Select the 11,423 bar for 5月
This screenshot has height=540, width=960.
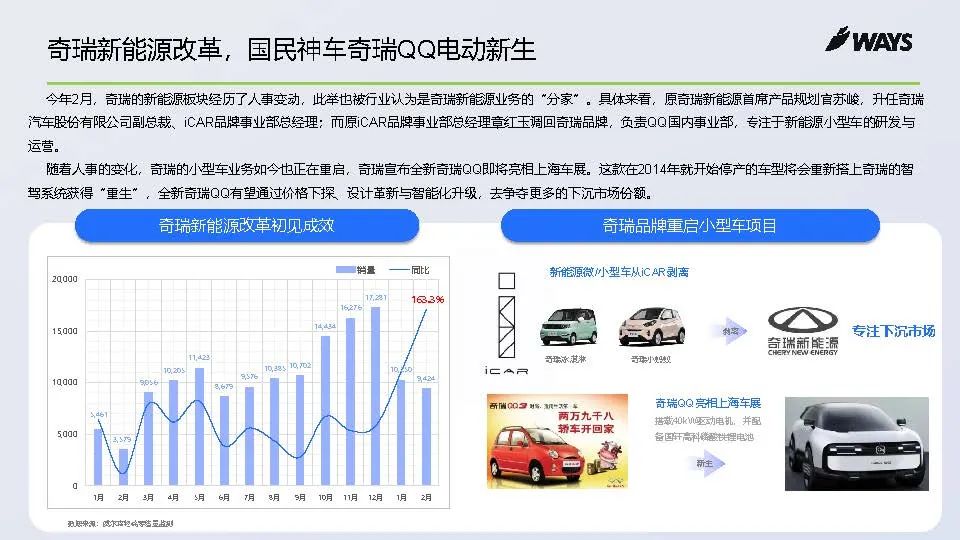click(x=199, y=426)
